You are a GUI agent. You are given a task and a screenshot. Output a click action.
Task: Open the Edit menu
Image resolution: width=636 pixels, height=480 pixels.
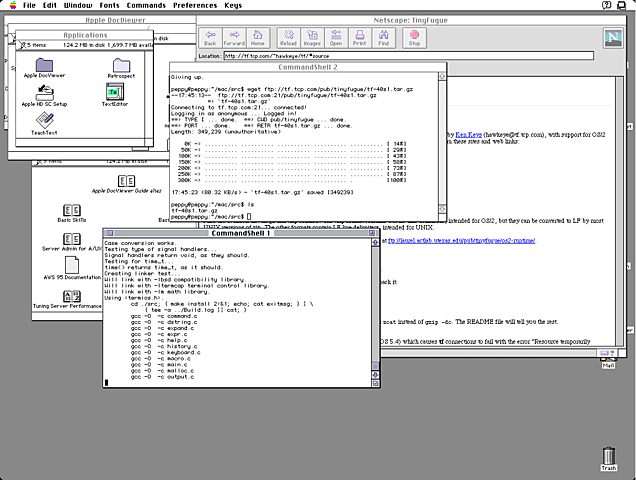pos(49,5)
